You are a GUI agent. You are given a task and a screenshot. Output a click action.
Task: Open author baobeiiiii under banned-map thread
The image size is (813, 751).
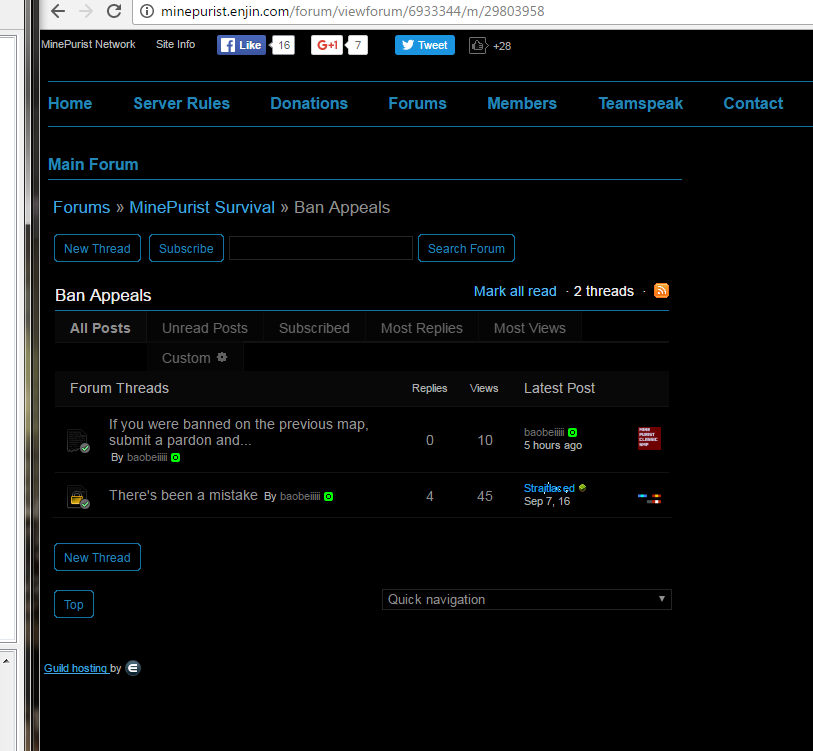pyautogui.click(x=147, y=457)
